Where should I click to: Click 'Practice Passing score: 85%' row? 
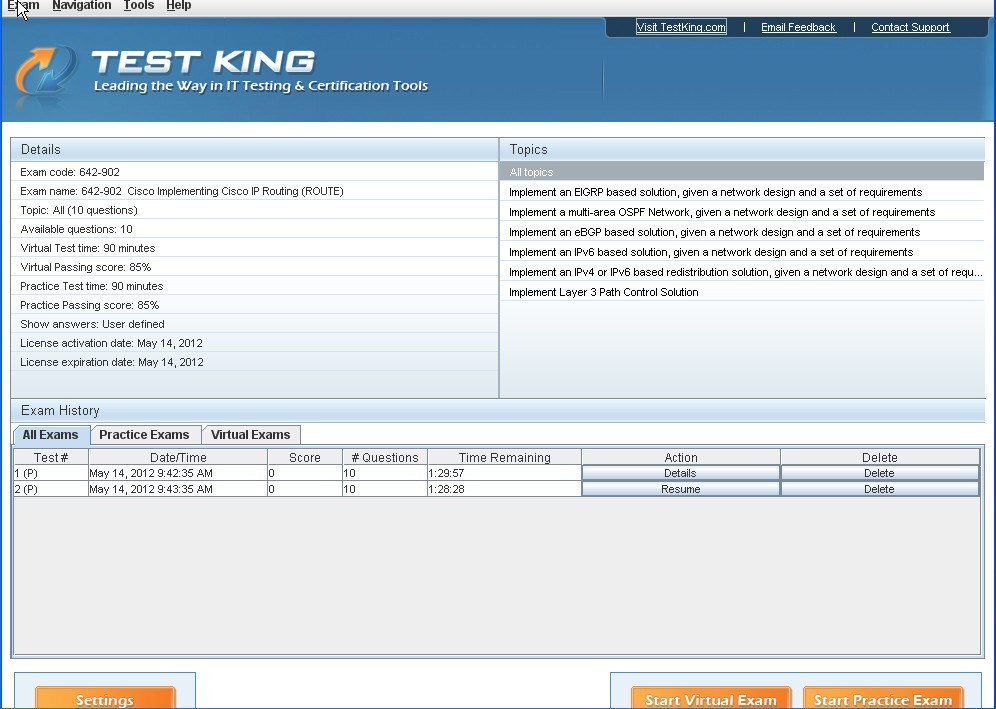point(254,306)
